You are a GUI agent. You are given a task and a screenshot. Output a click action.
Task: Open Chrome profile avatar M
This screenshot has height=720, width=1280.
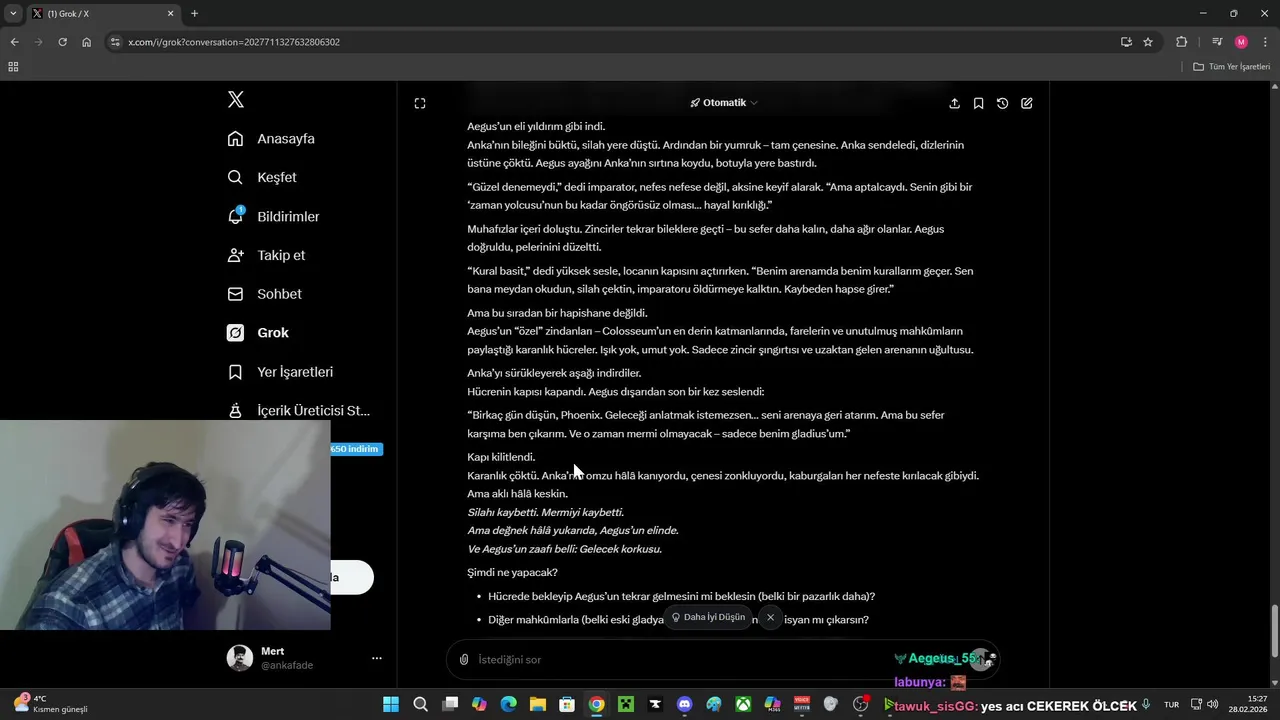pos(1241,42)
